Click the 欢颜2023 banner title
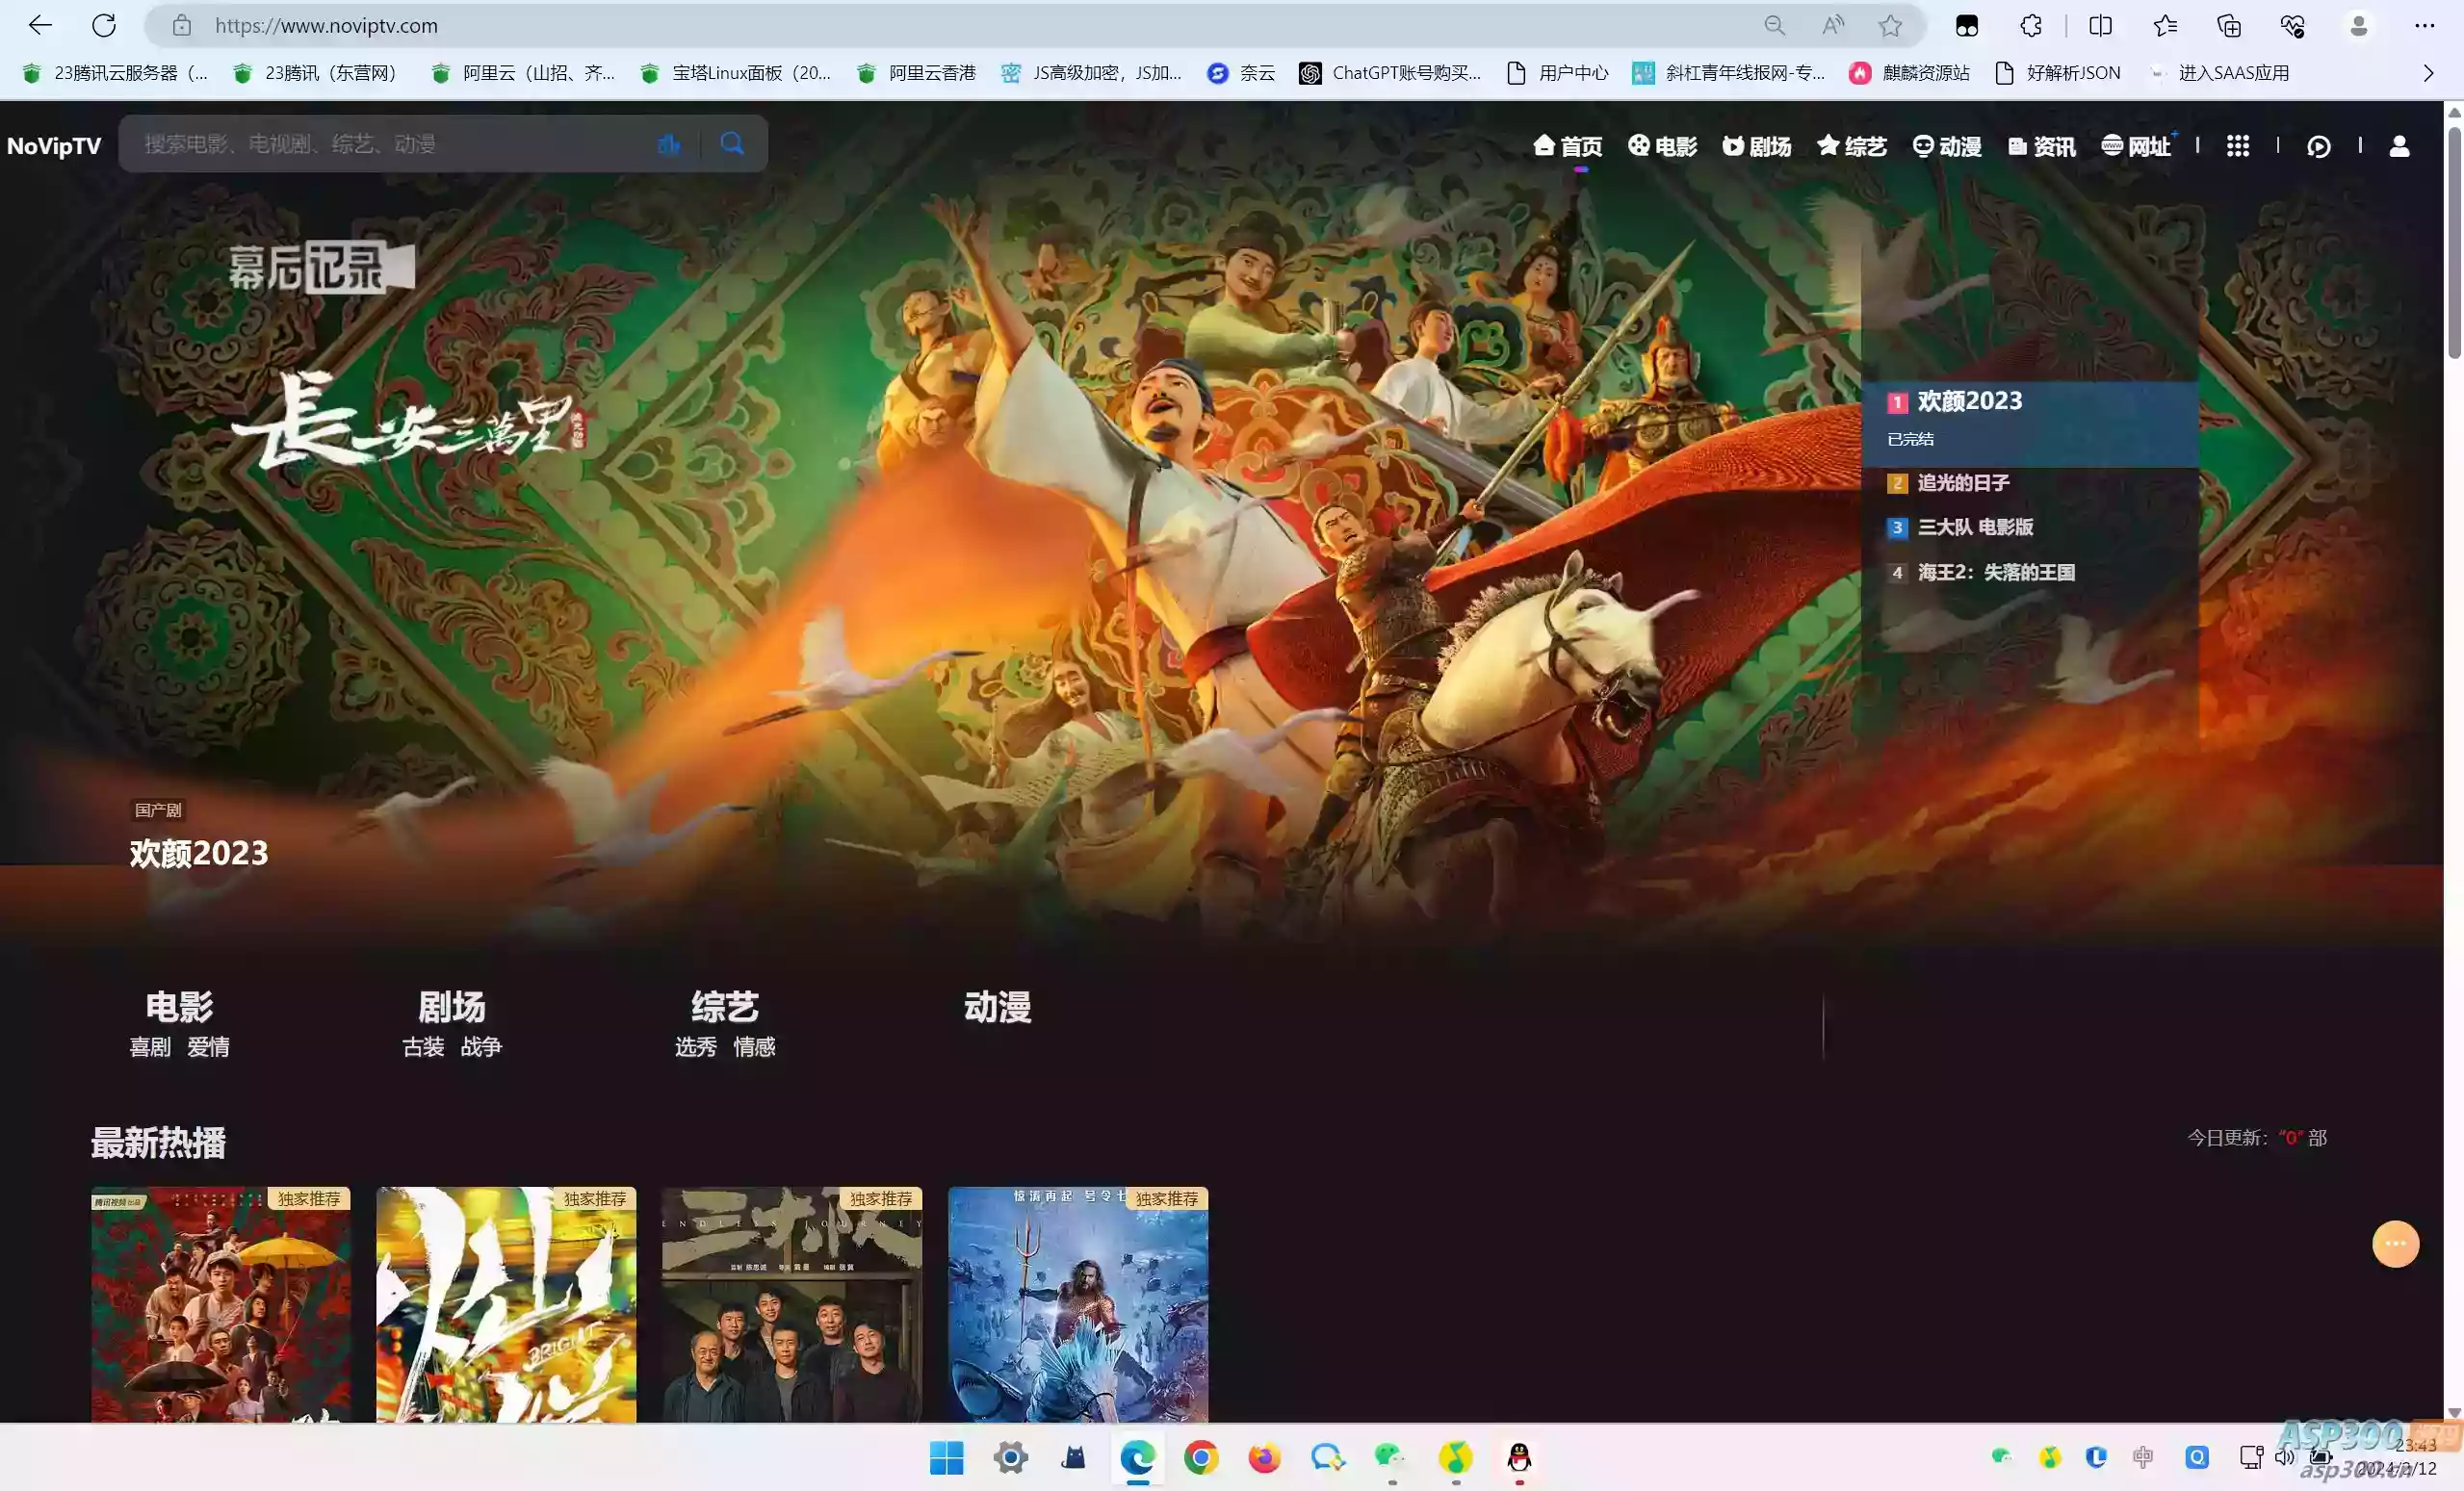The image size is (2464, 1491). click(199, 853)
